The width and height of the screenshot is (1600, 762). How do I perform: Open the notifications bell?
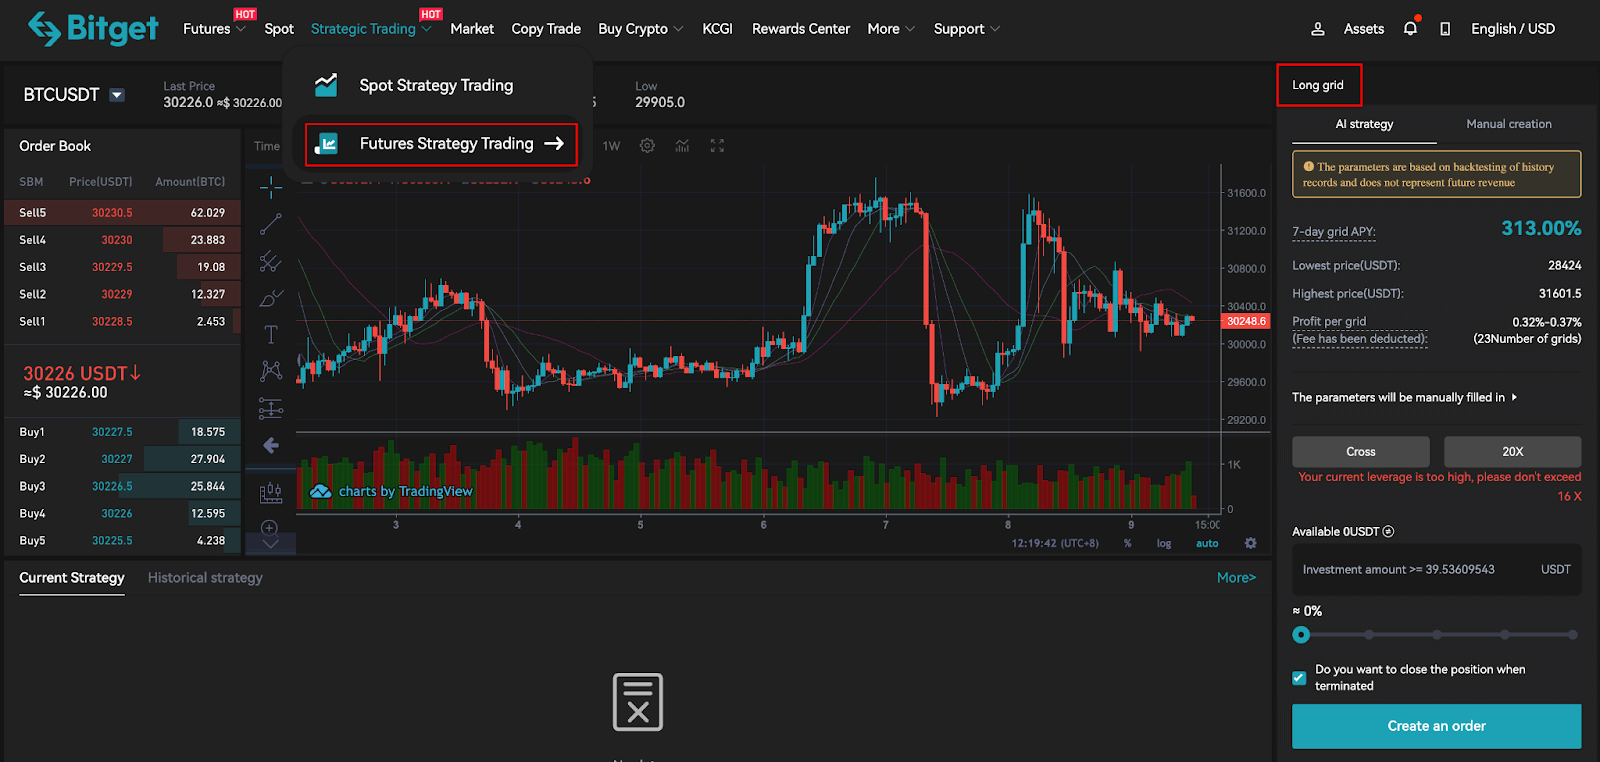pos(1410,28)
